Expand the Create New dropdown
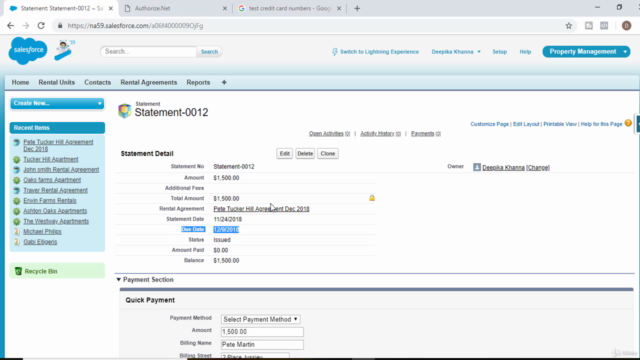 (57, 103)
